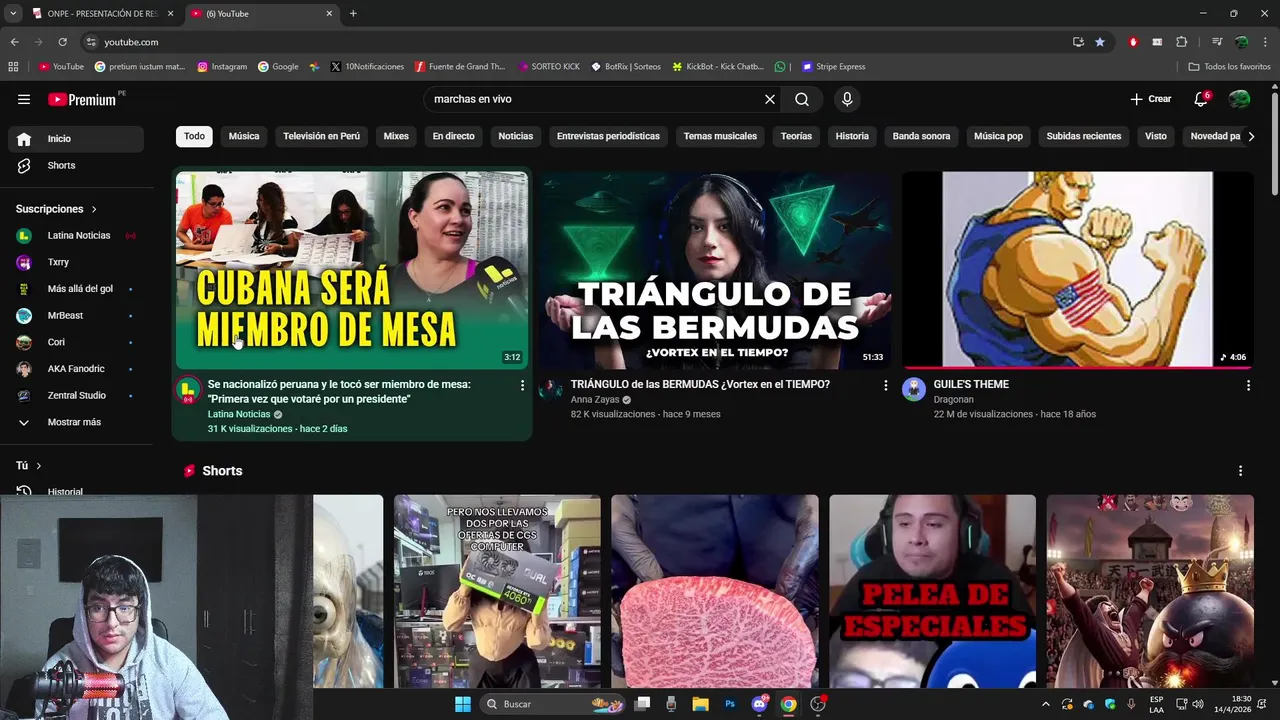Open Zentral Studio subscription channel
Viewport: 1280px width, 720px height.
pyautogui.click(x=76, y=396)
